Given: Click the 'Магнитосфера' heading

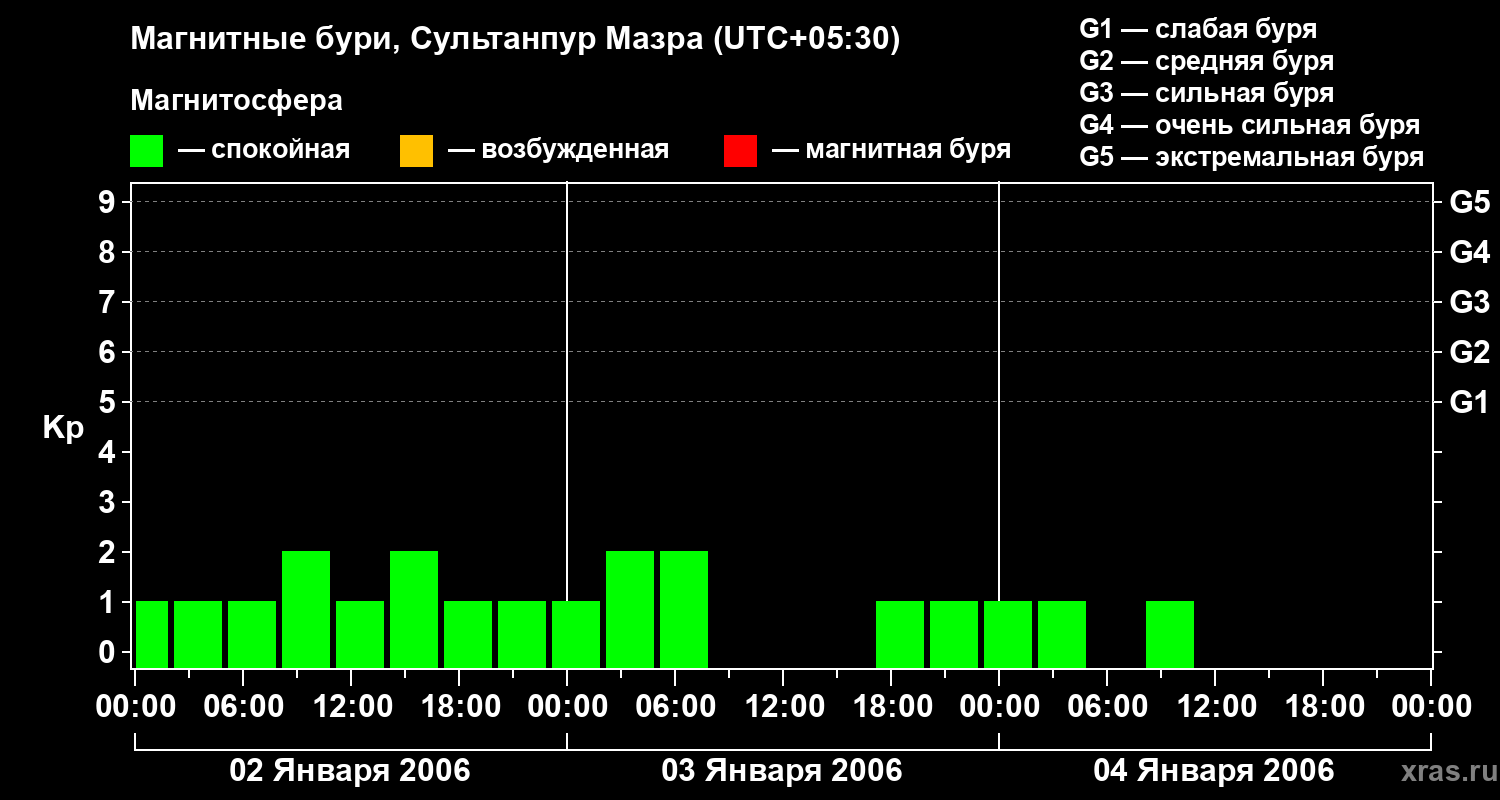Looking at the screenshot, I should tap(236, 101).
